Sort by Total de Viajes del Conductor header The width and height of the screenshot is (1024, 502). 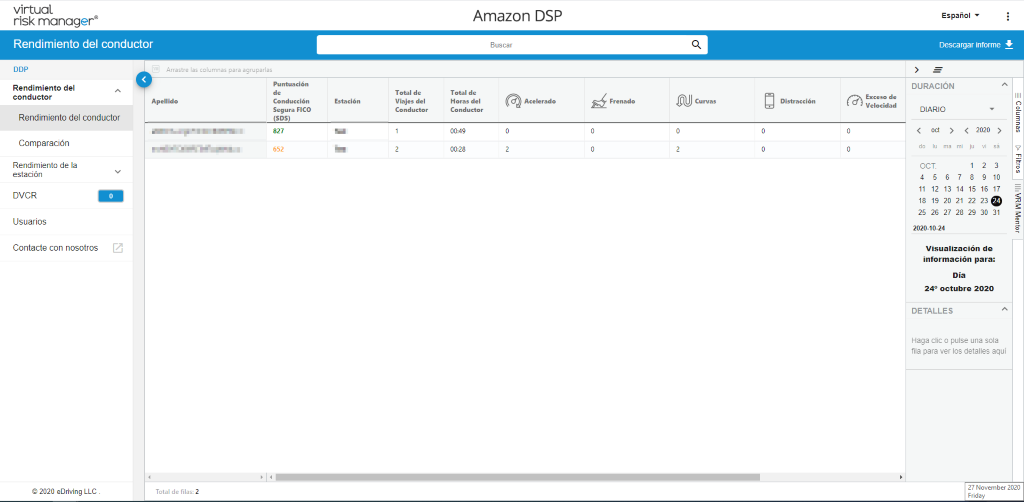coord(411,101)
